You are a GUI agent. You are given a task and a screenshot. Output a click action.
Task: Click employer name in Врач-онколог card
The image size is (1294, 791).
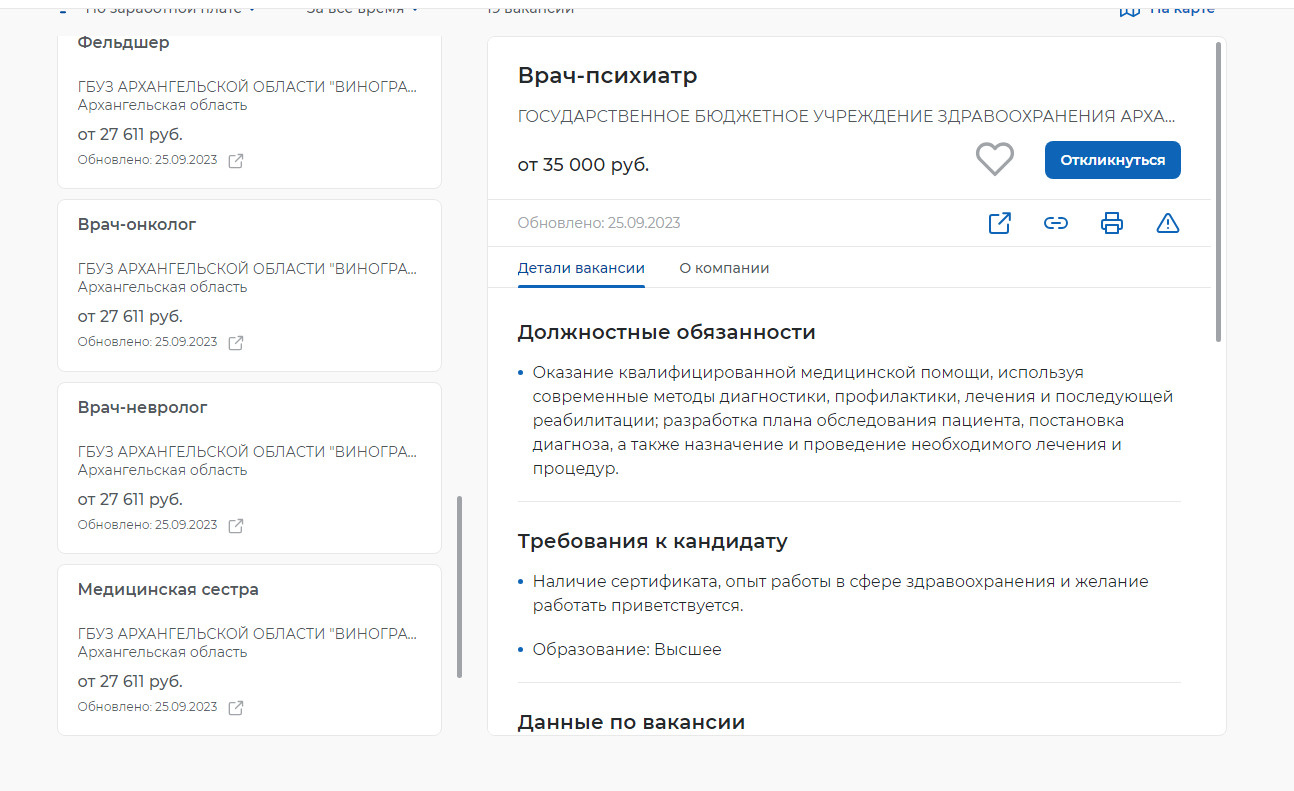coord(247,269)
